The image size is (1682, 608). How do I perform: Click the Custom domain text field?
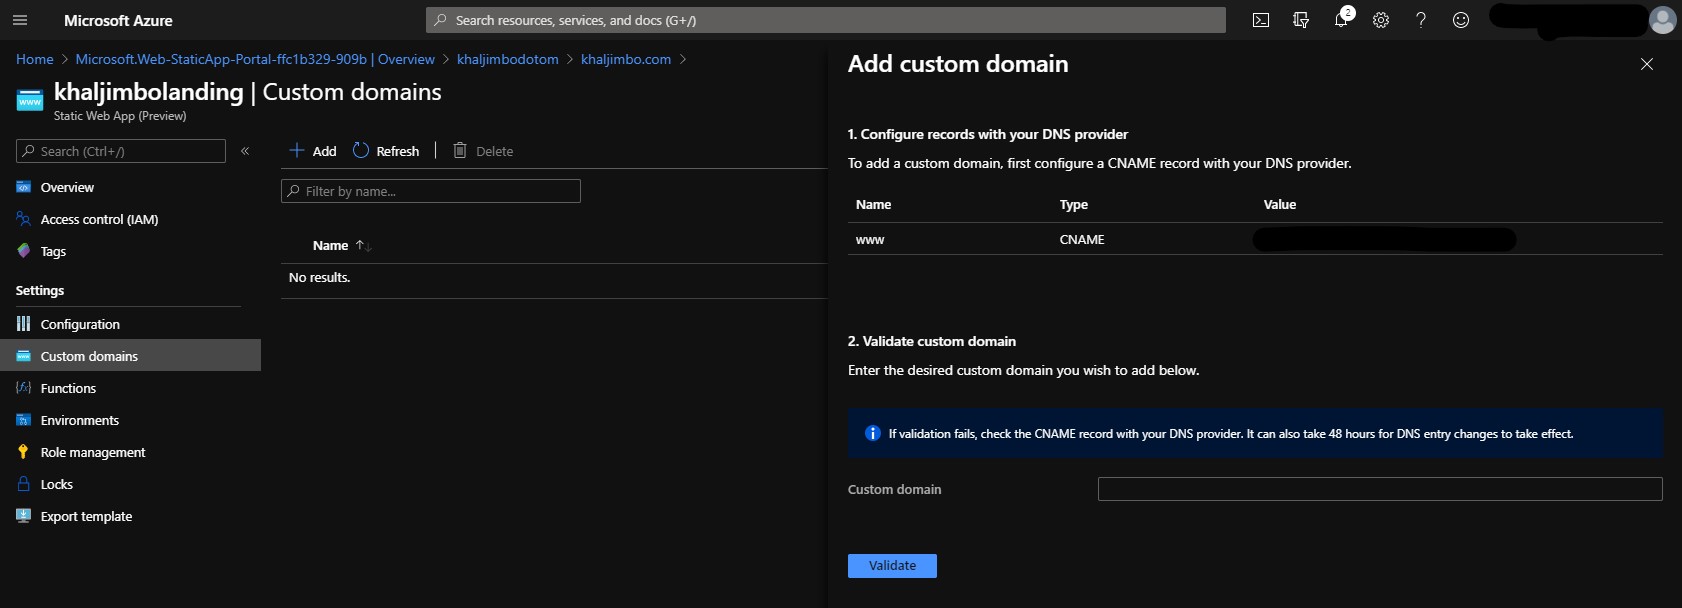pos(1380,489)
